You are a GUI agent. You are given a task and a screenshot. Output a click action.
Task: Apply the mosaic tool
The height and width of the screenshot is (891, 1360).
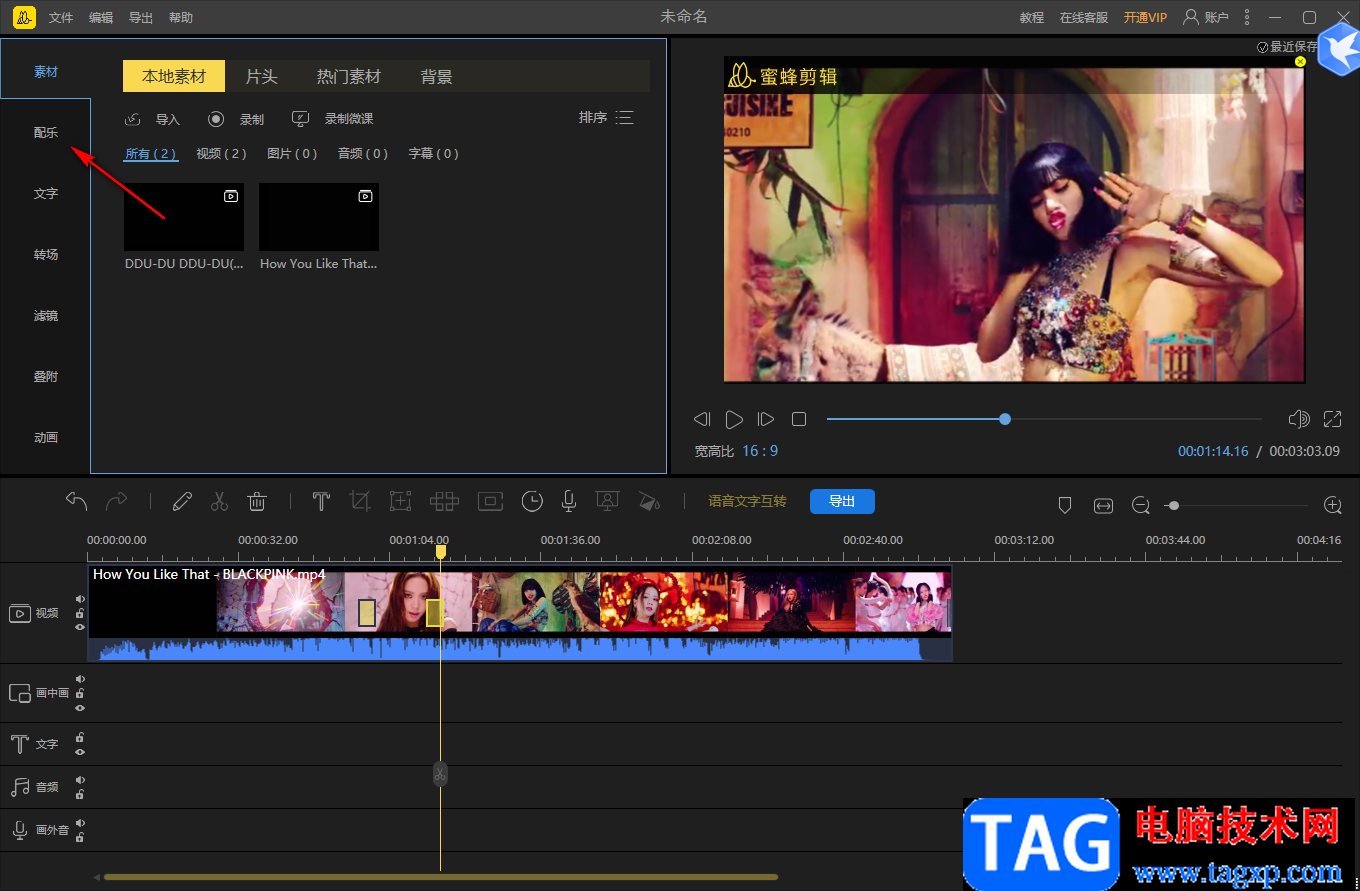444,501
